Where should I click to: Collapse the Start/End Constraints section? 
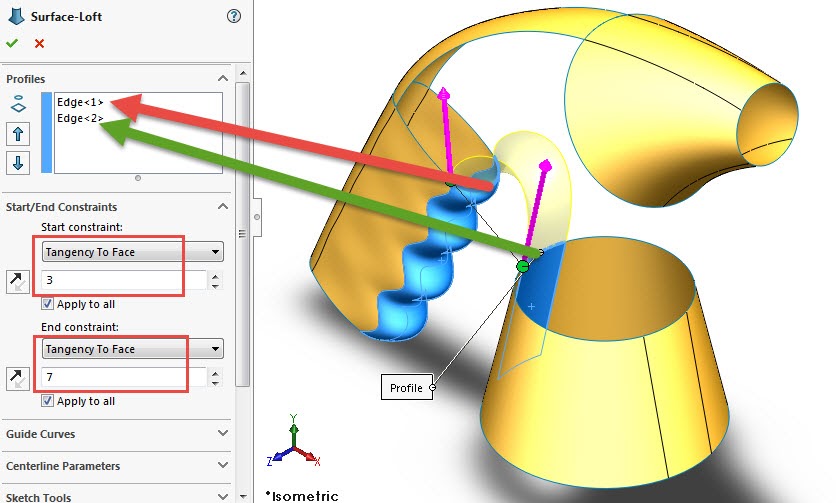(x=223, y=206)
